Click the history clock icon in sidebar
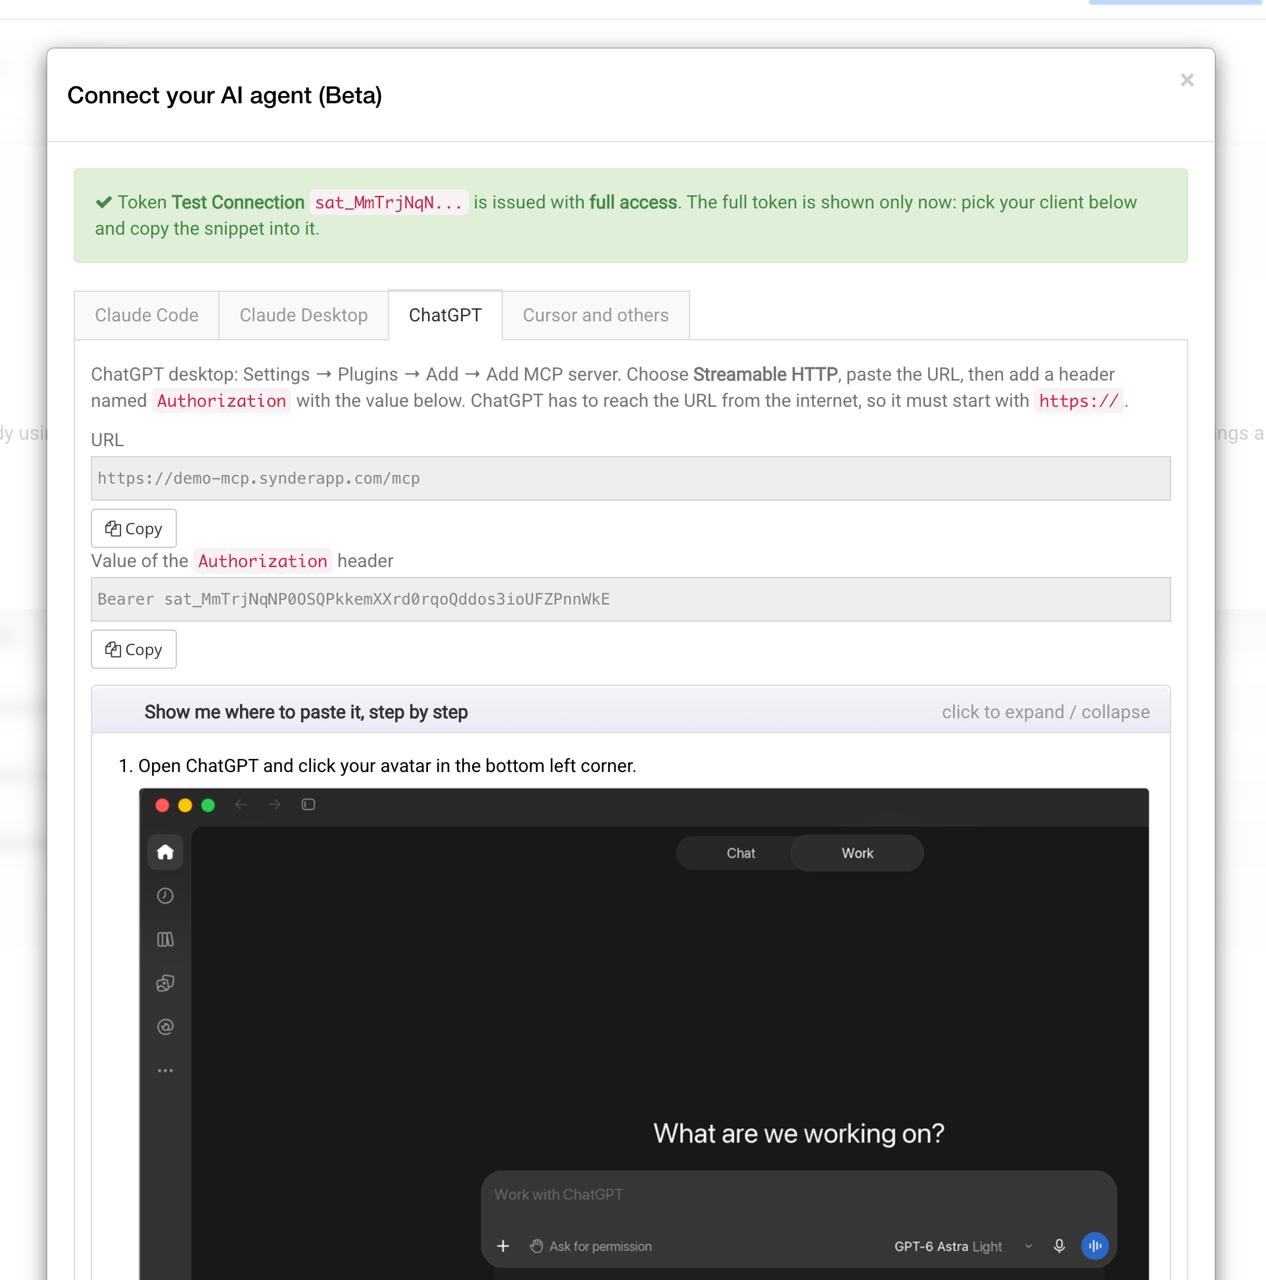 [x=166, y=896]
